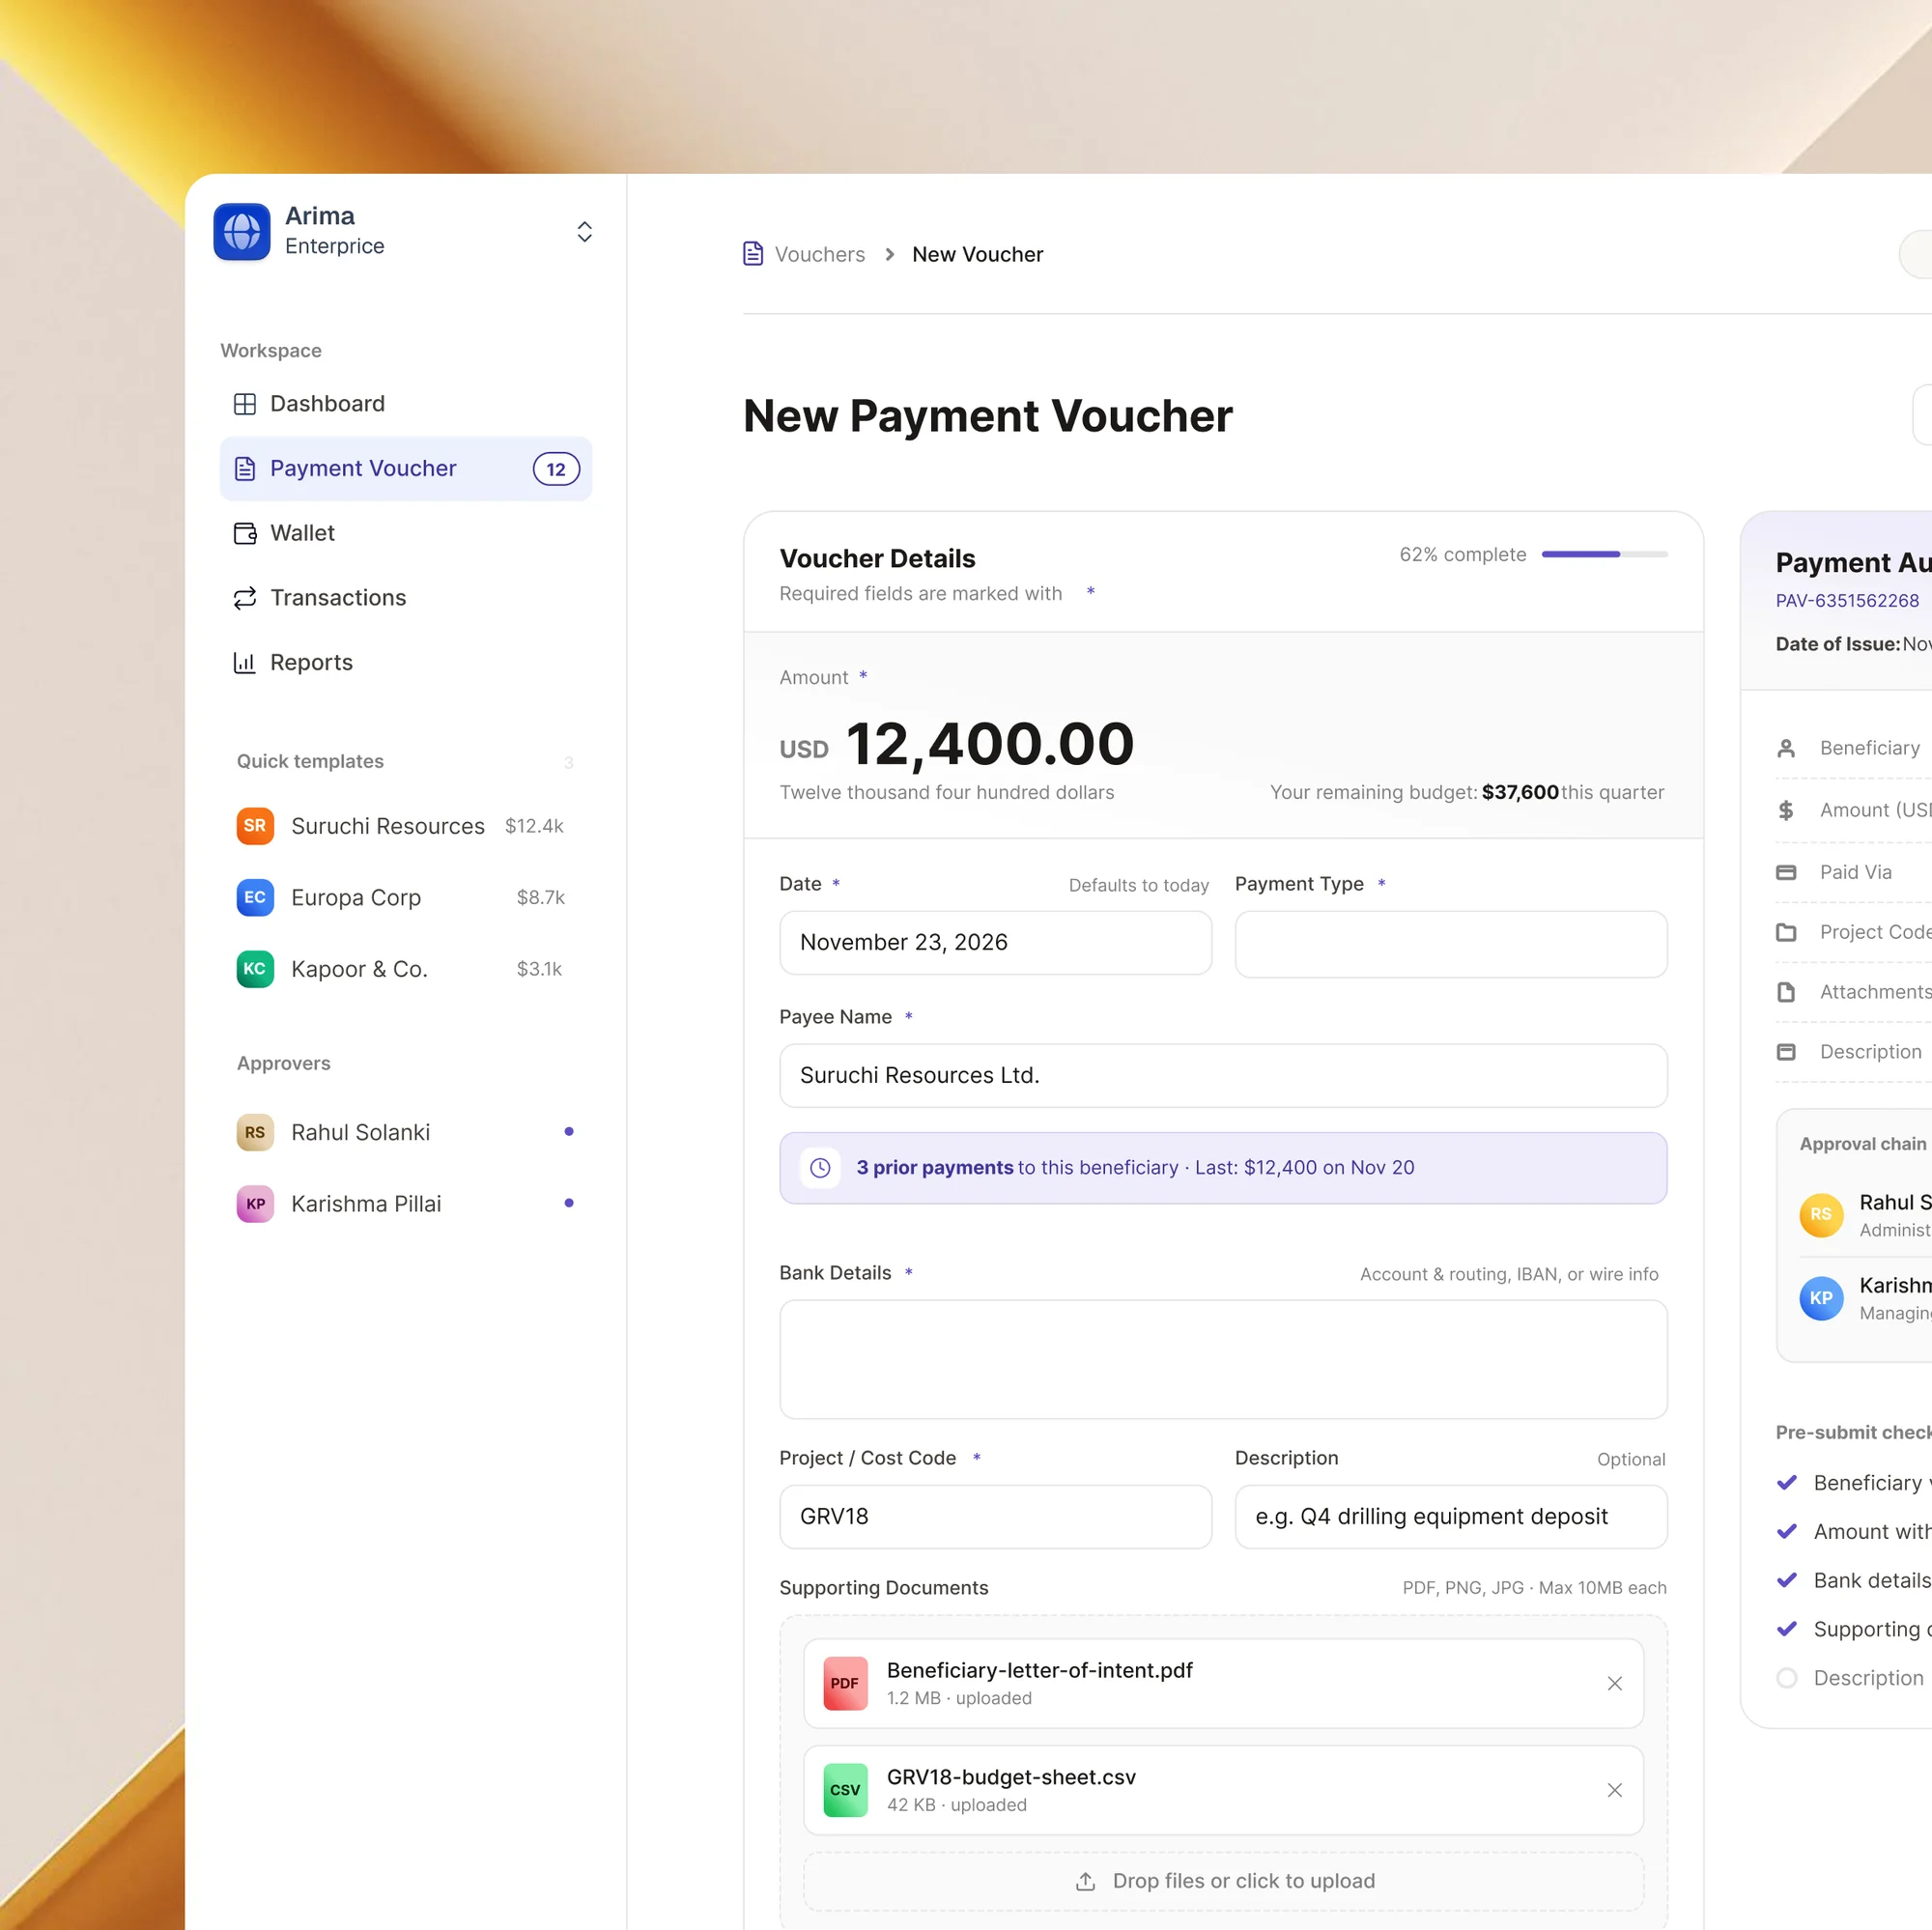Image resolution: width=1932 pixels, height=1930 pixels.
Task: Open the Payment Type dropdown field
Action: click(1450, 943)
